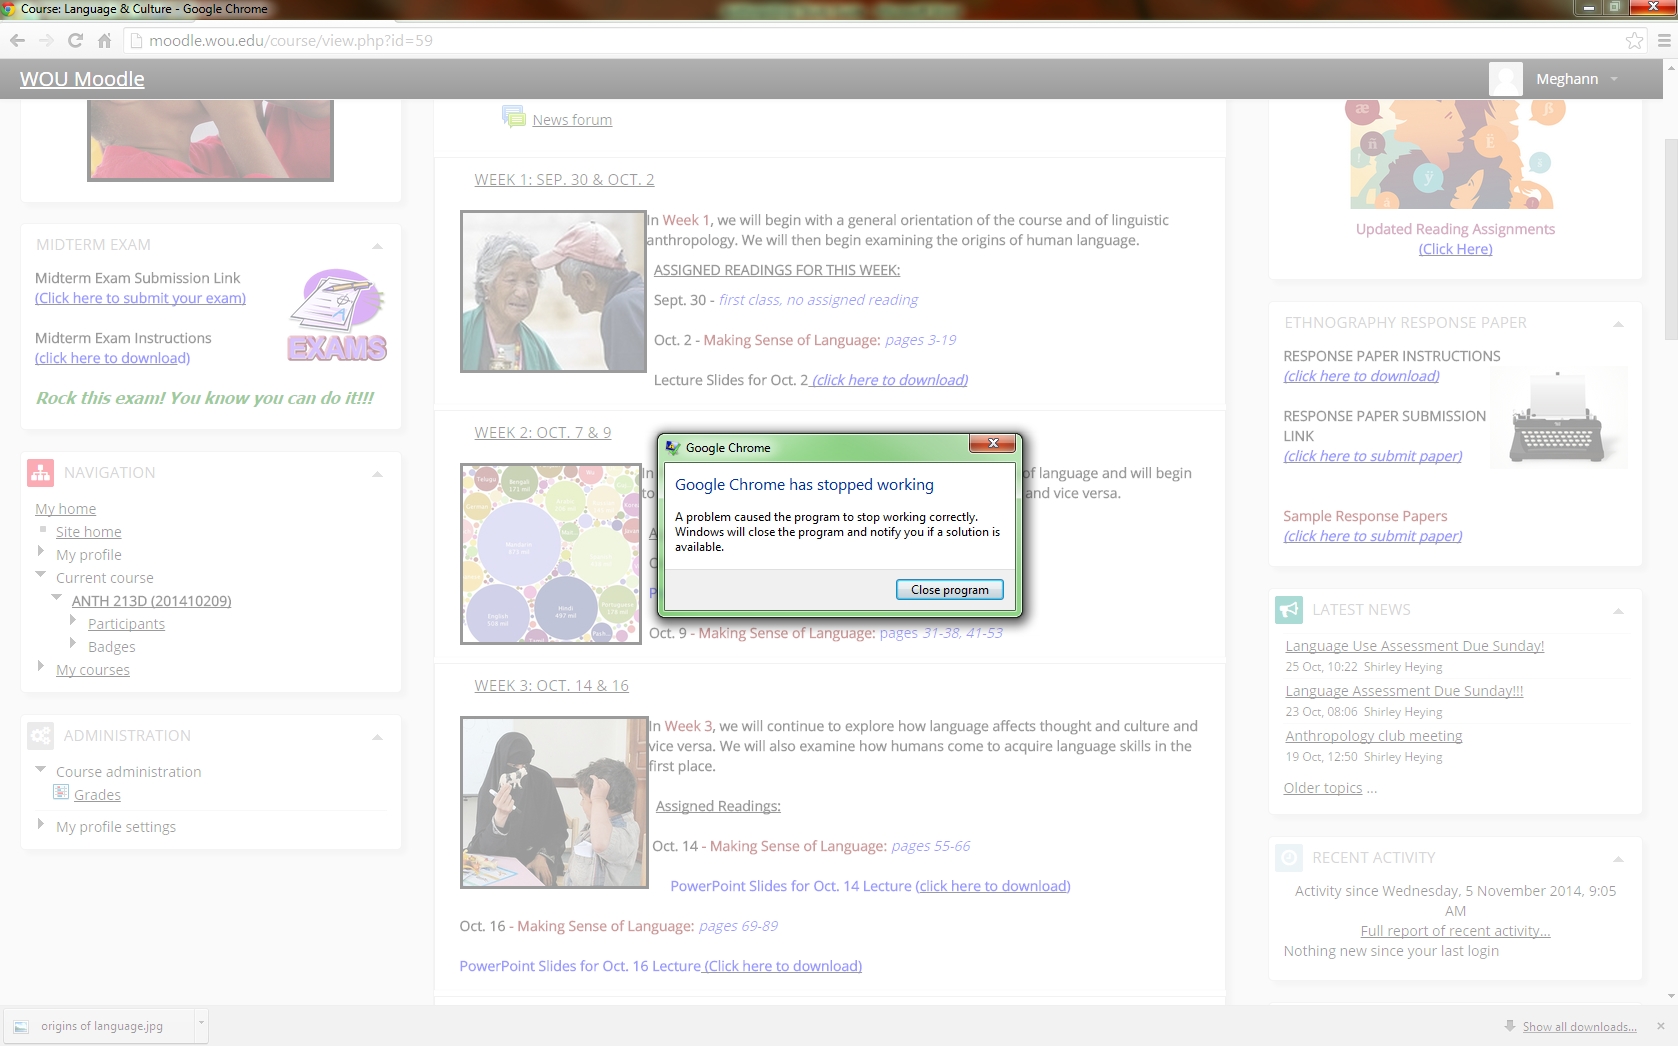Open download options arrow for origins of language.jpg
Viewport: 1678px width, 1046px height.
(x=201, y=1024)
